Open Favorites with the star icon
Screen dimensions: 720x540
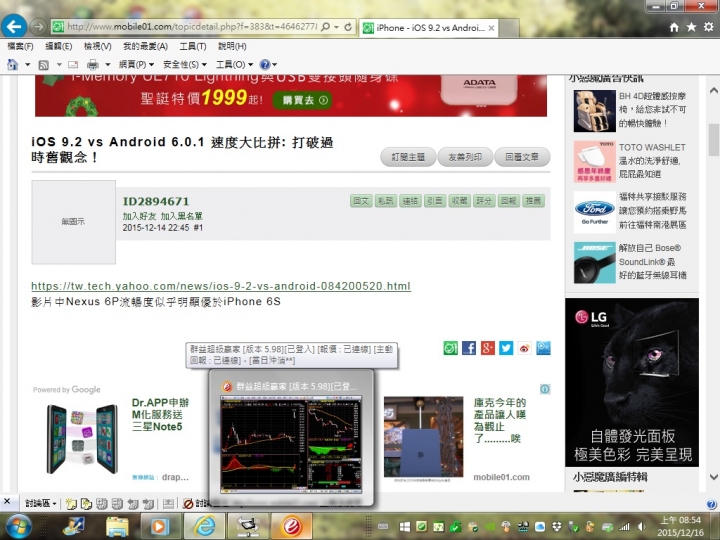pyautogui.click(x=691, y=27)
